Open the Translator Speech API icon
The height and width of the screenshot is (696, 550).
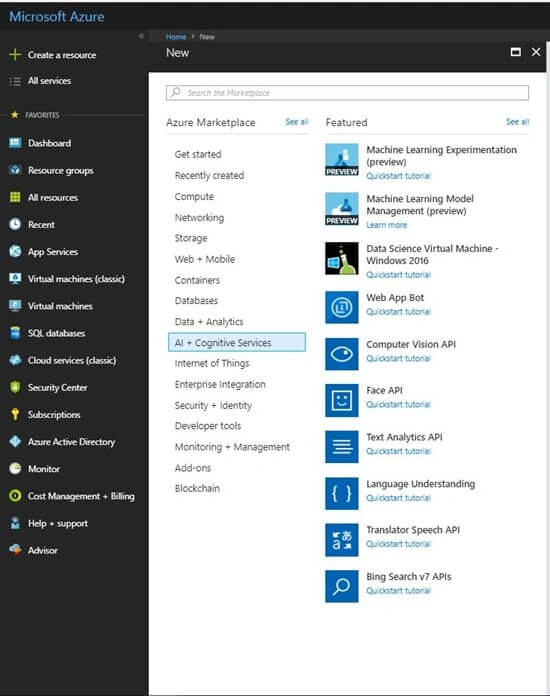click(x=341, y=540)
